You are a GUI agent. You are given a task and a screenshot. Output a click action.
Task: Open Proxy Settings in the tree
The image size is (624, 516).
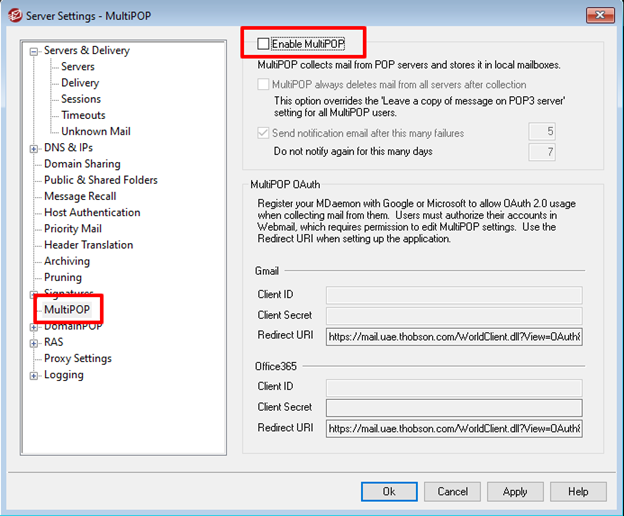(x=78, y=359)
